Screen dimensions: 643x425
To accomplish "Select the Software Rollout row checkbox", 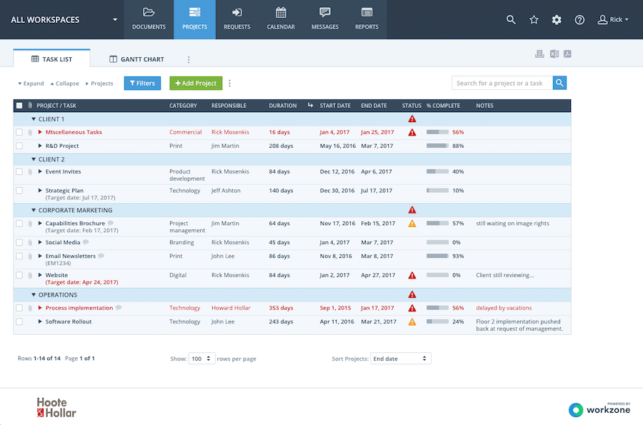I will pyautogui.click(x=18, y=322).
